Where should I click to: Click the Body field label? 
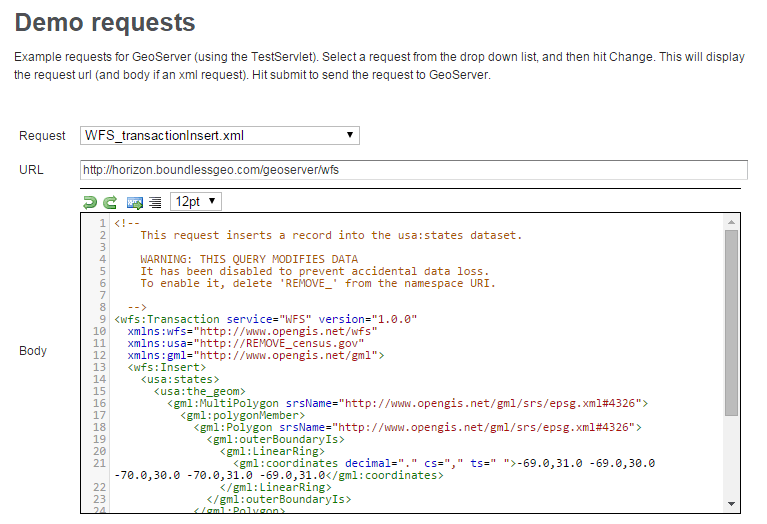(33, 351)
